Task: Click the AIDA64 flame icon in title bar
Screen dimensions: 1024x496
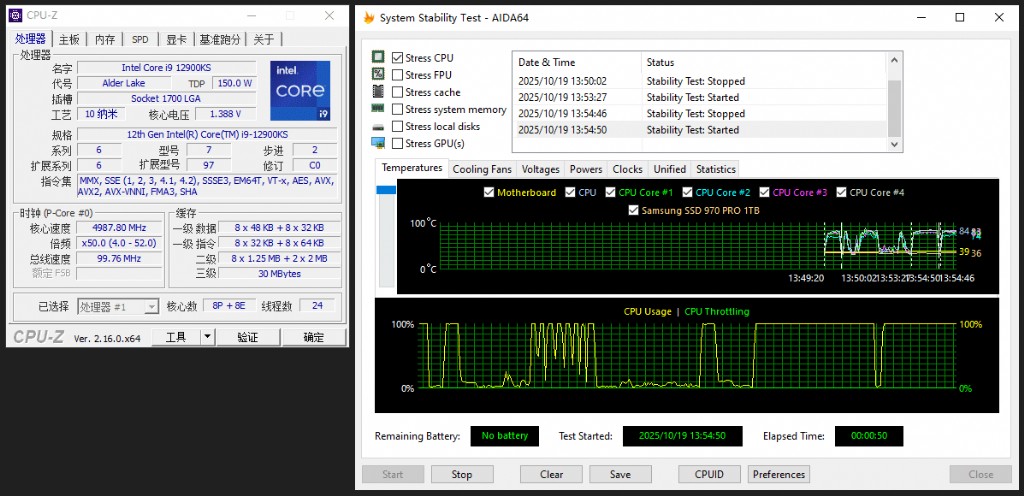Action: point(369,18)
